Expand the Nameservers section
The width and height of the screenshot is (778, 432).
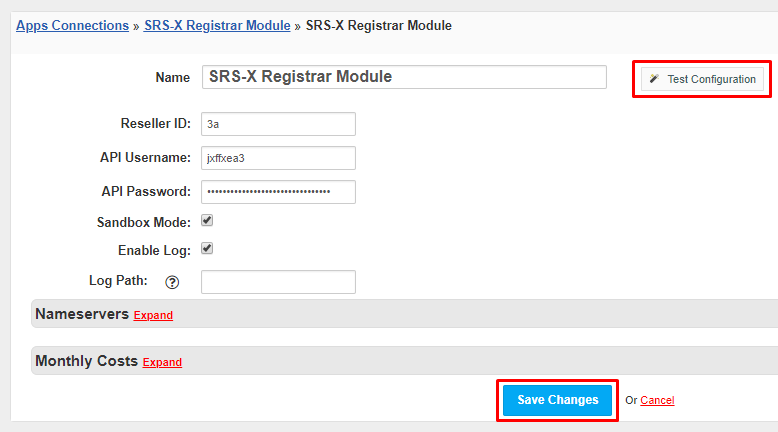[153, 315]
